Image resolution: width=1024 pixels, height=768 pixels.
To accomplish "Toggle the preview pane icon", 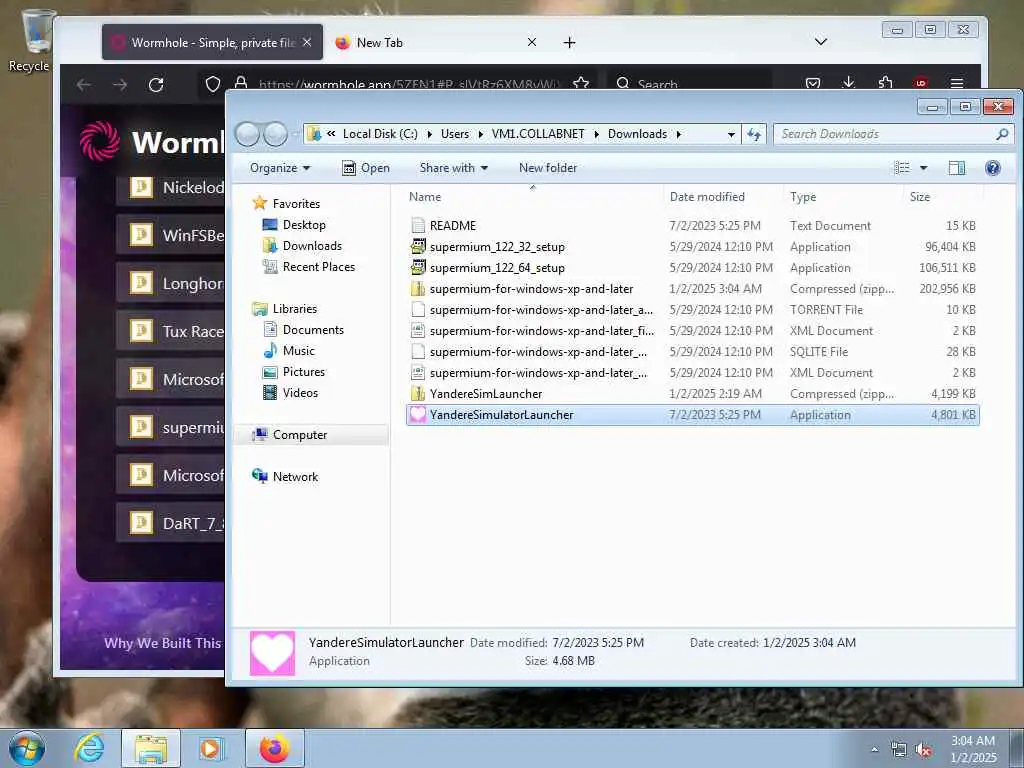I will coord(957,168).
